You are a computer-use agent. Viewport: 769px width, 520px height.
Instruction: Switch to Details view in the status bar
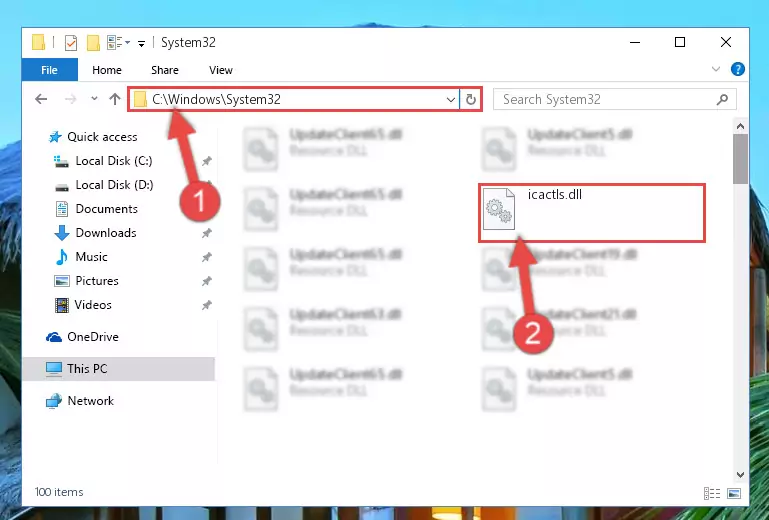(712, 494)
